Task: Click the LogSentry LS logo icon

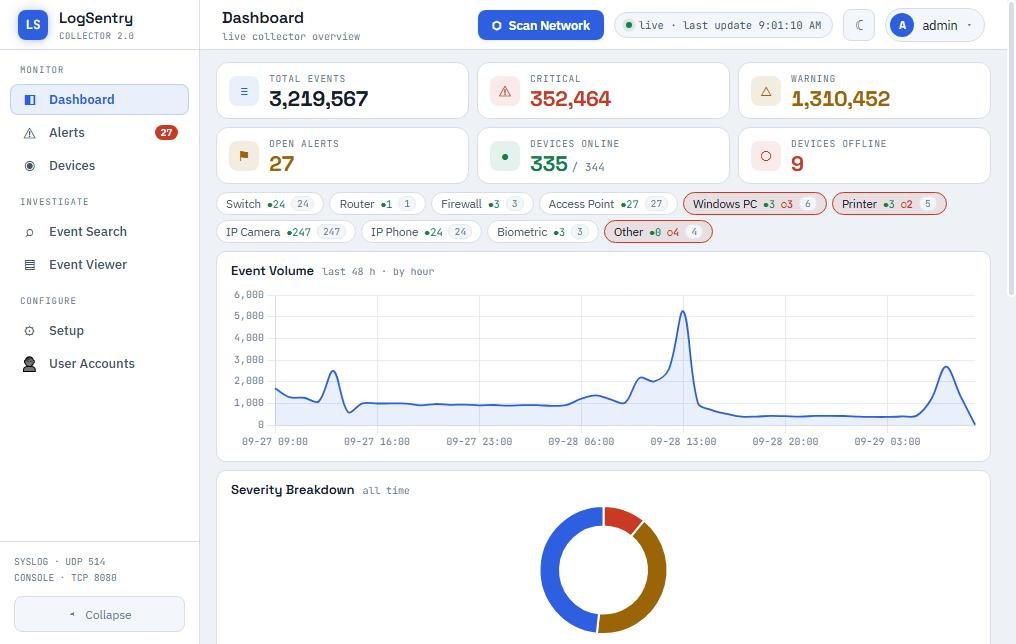Action: tap(33, 25)
